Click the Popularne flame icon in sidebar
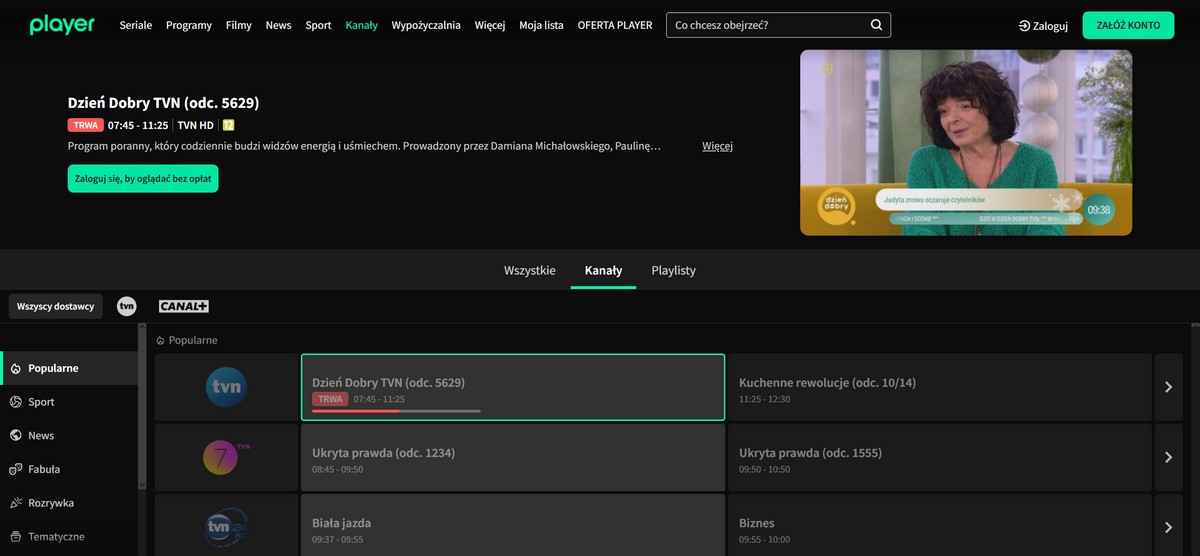This screenshot has height=556, width=1200. click(x=15, y=369)
